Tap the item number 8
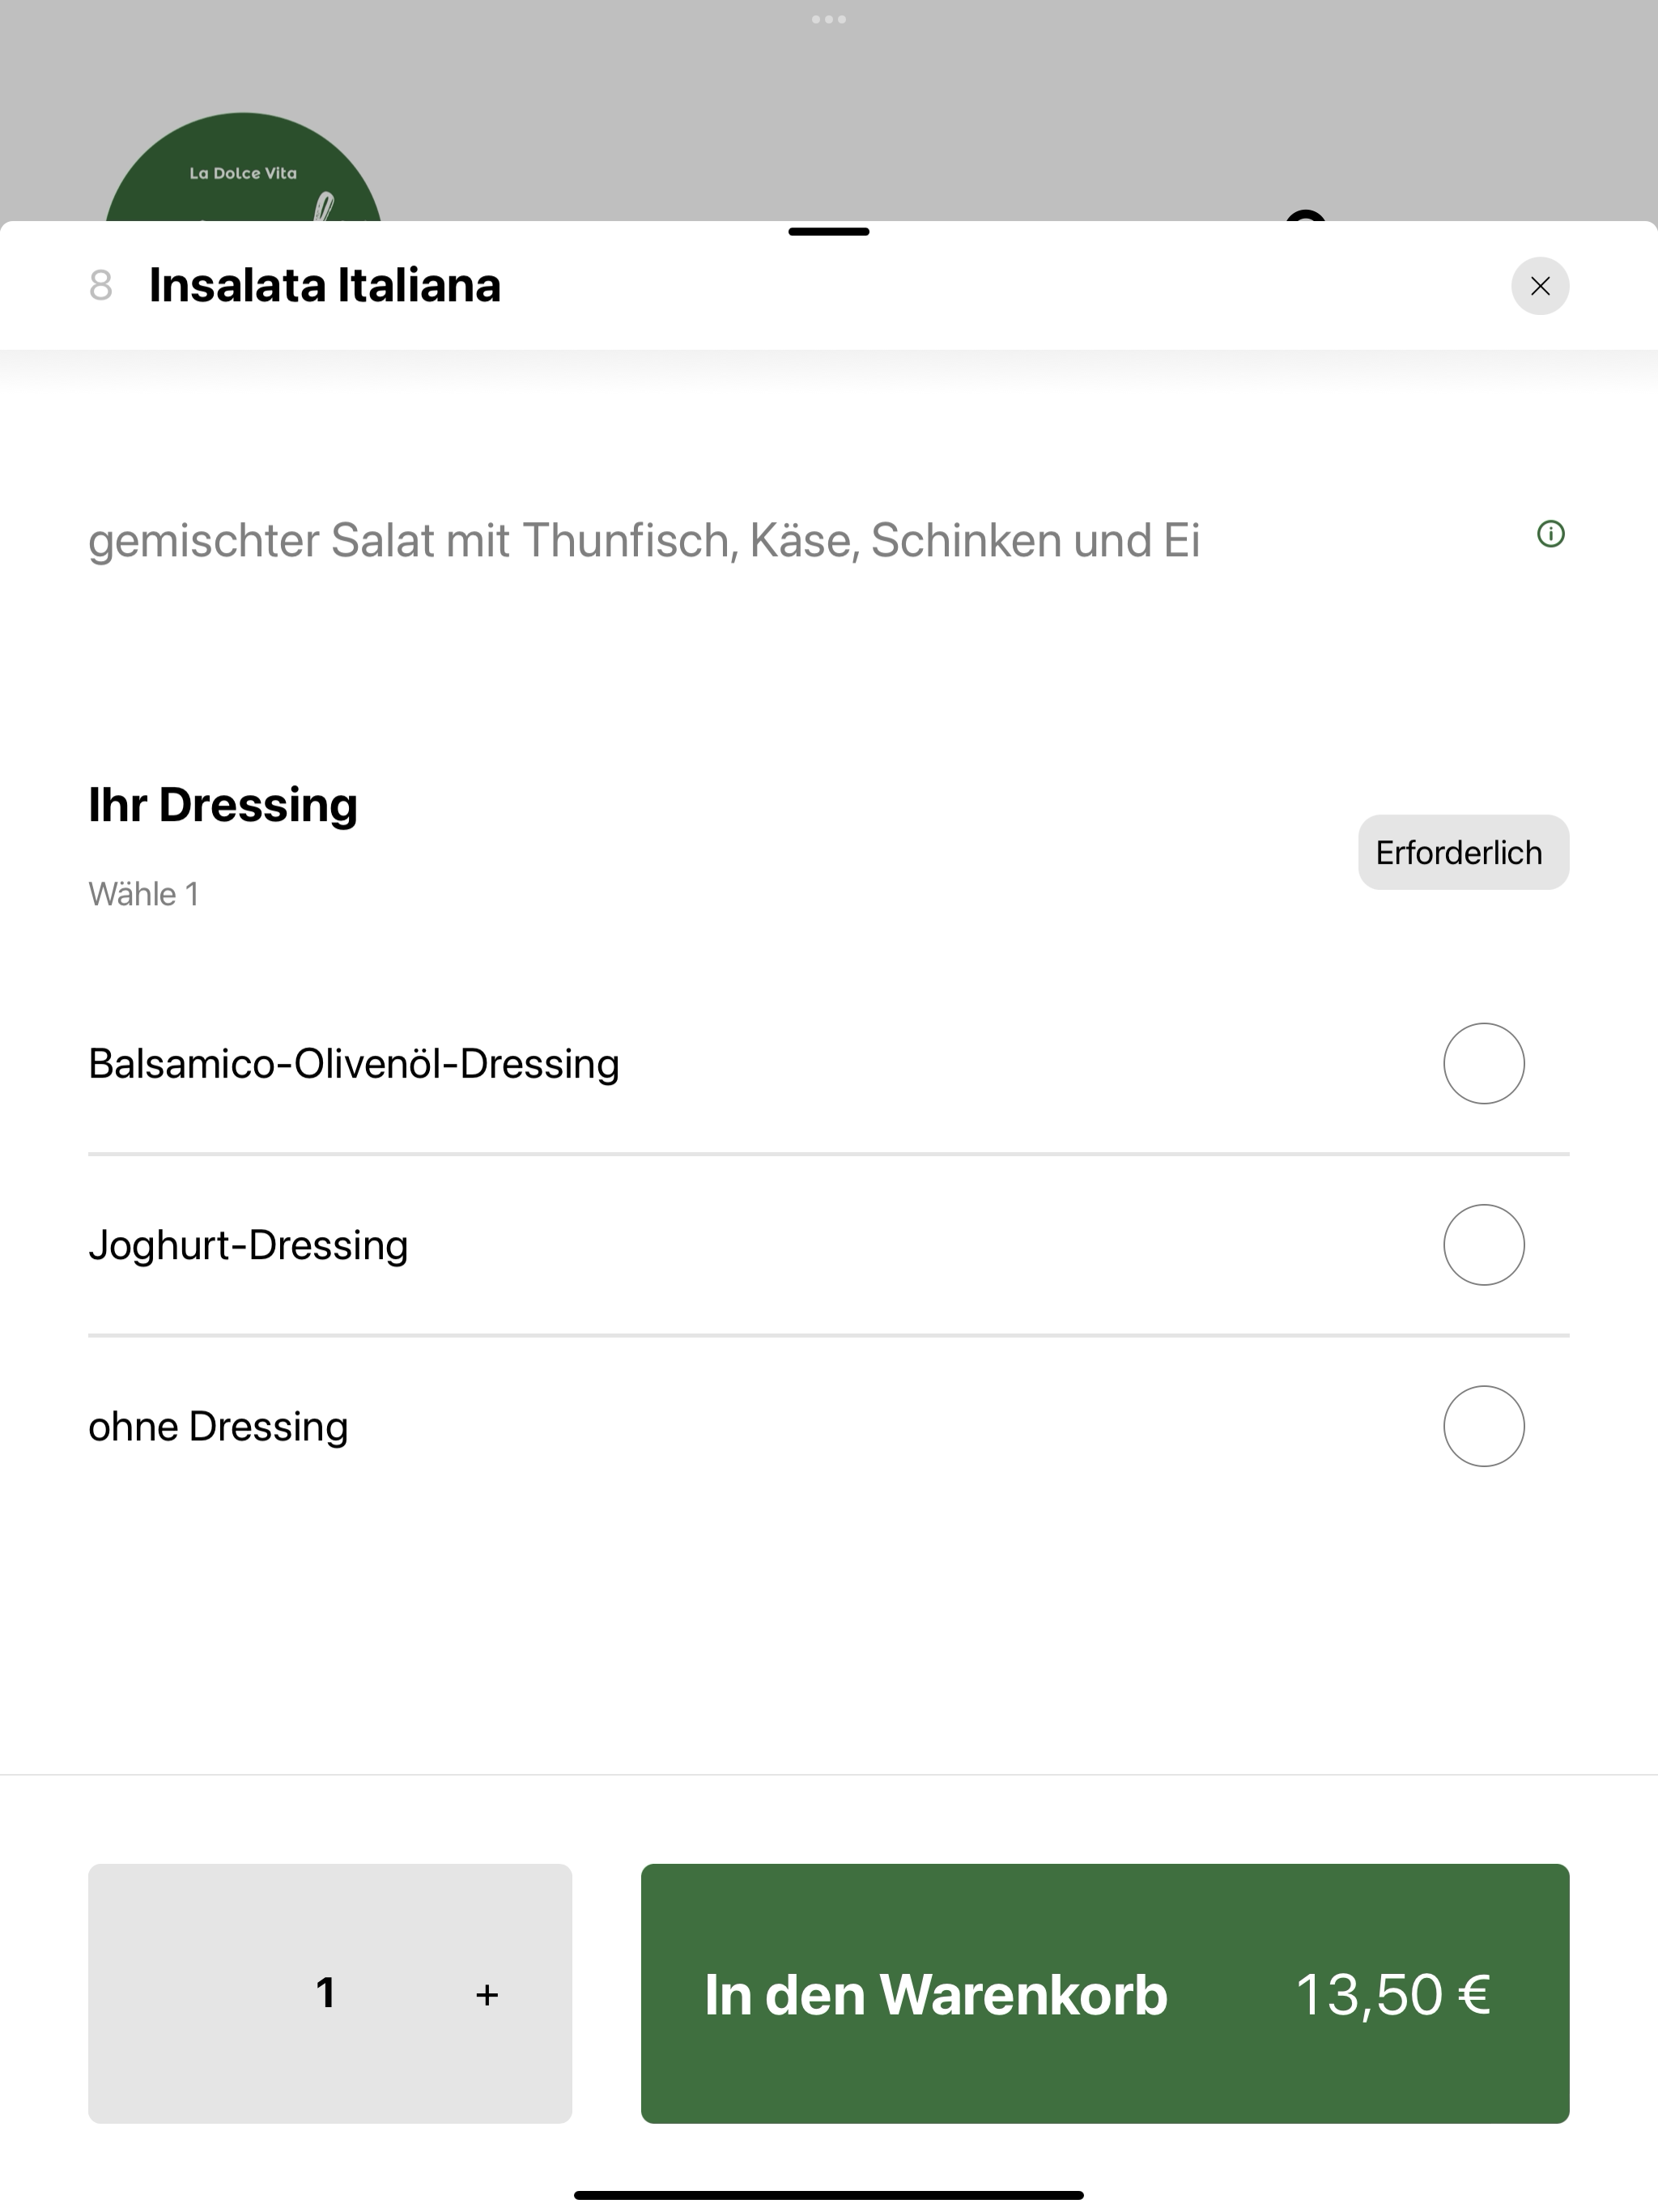Image resolution: width=1658 pixels, height=2212 pixels. tap(100, 286)
